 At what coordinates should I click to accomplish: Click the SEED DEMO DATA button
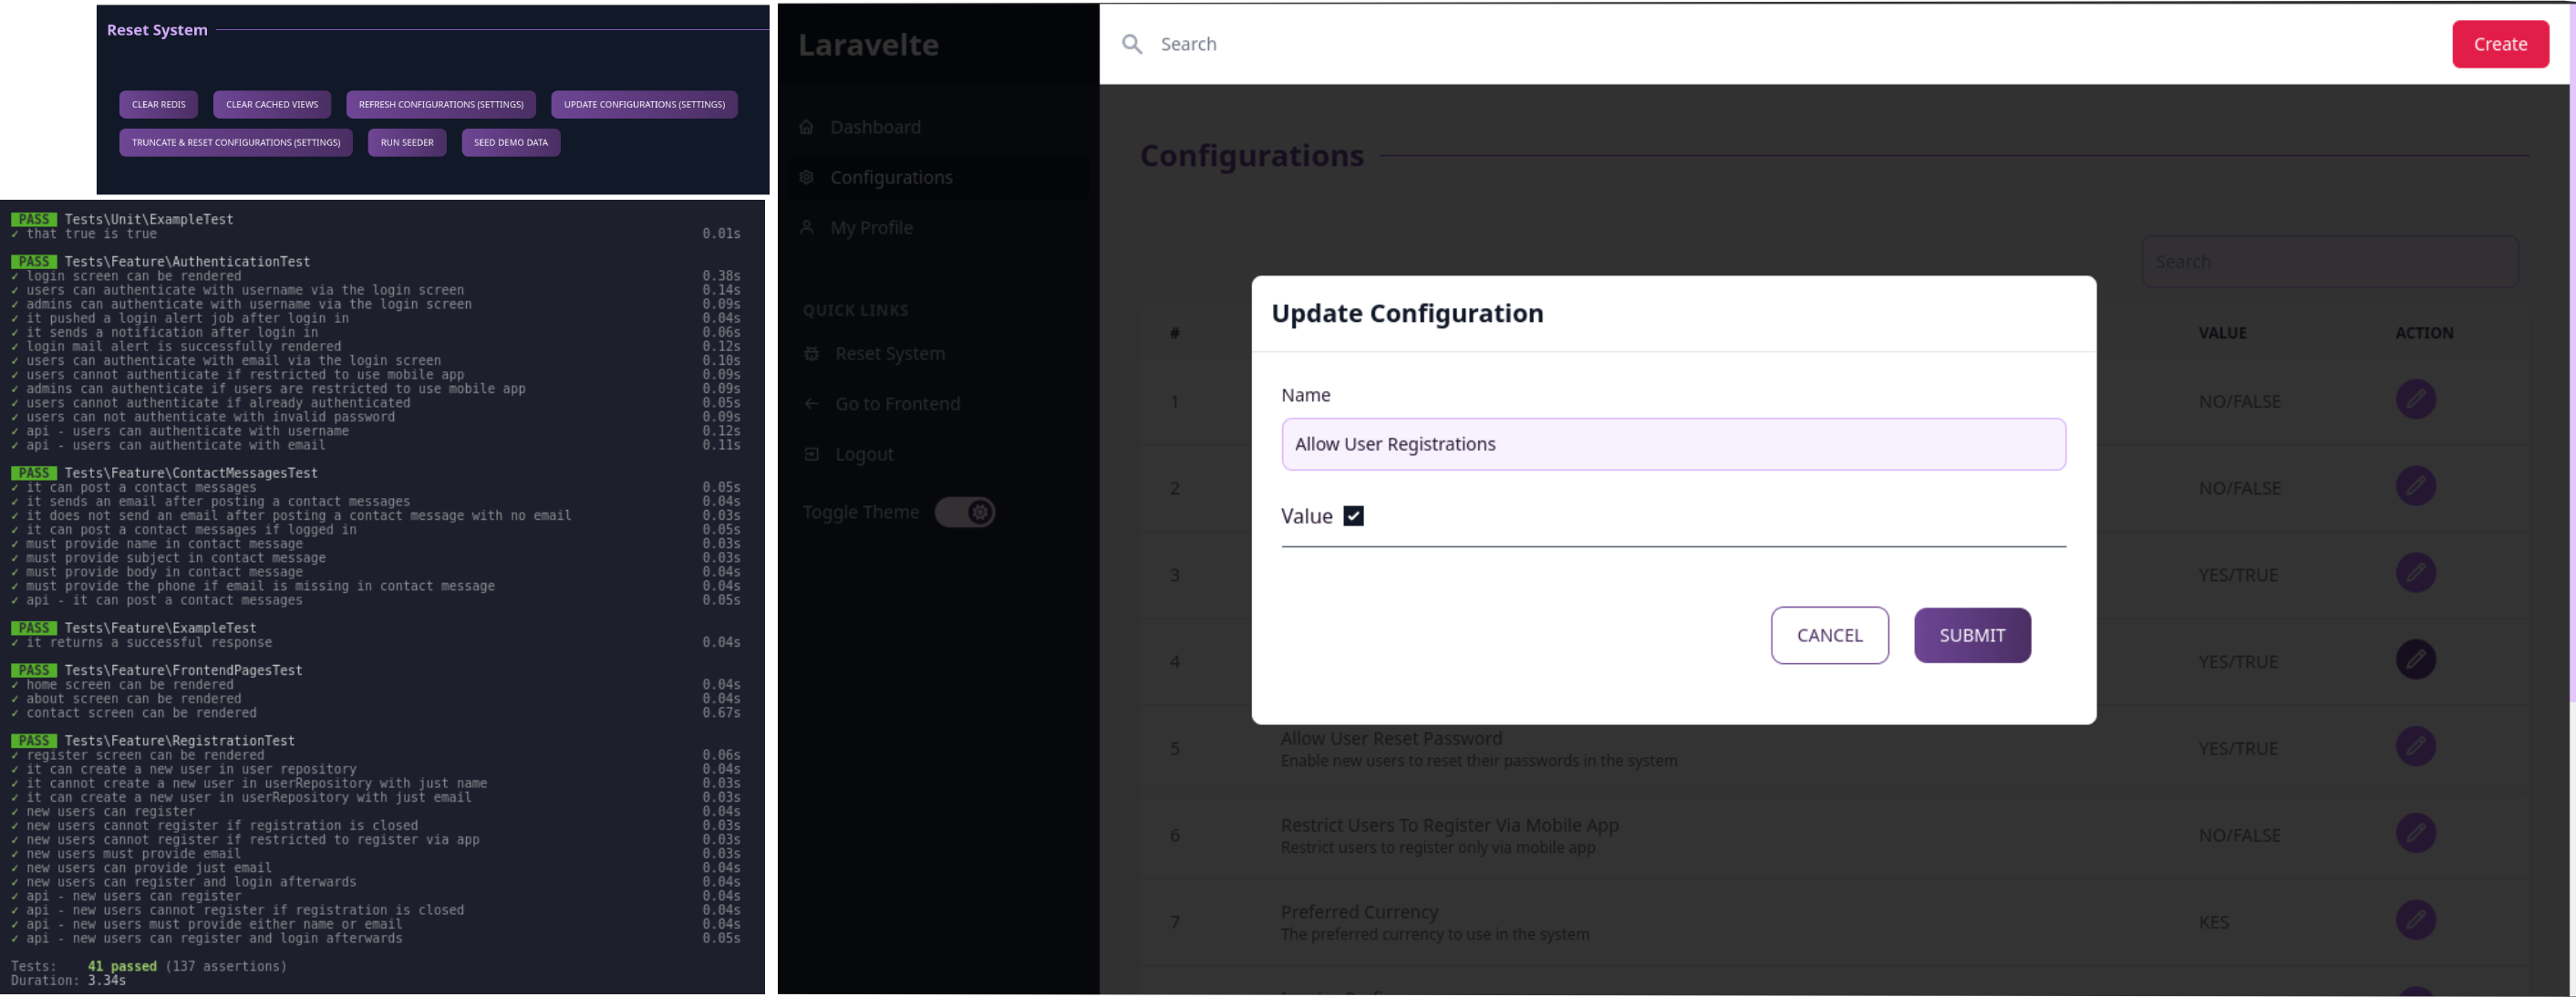coord(510,142)
